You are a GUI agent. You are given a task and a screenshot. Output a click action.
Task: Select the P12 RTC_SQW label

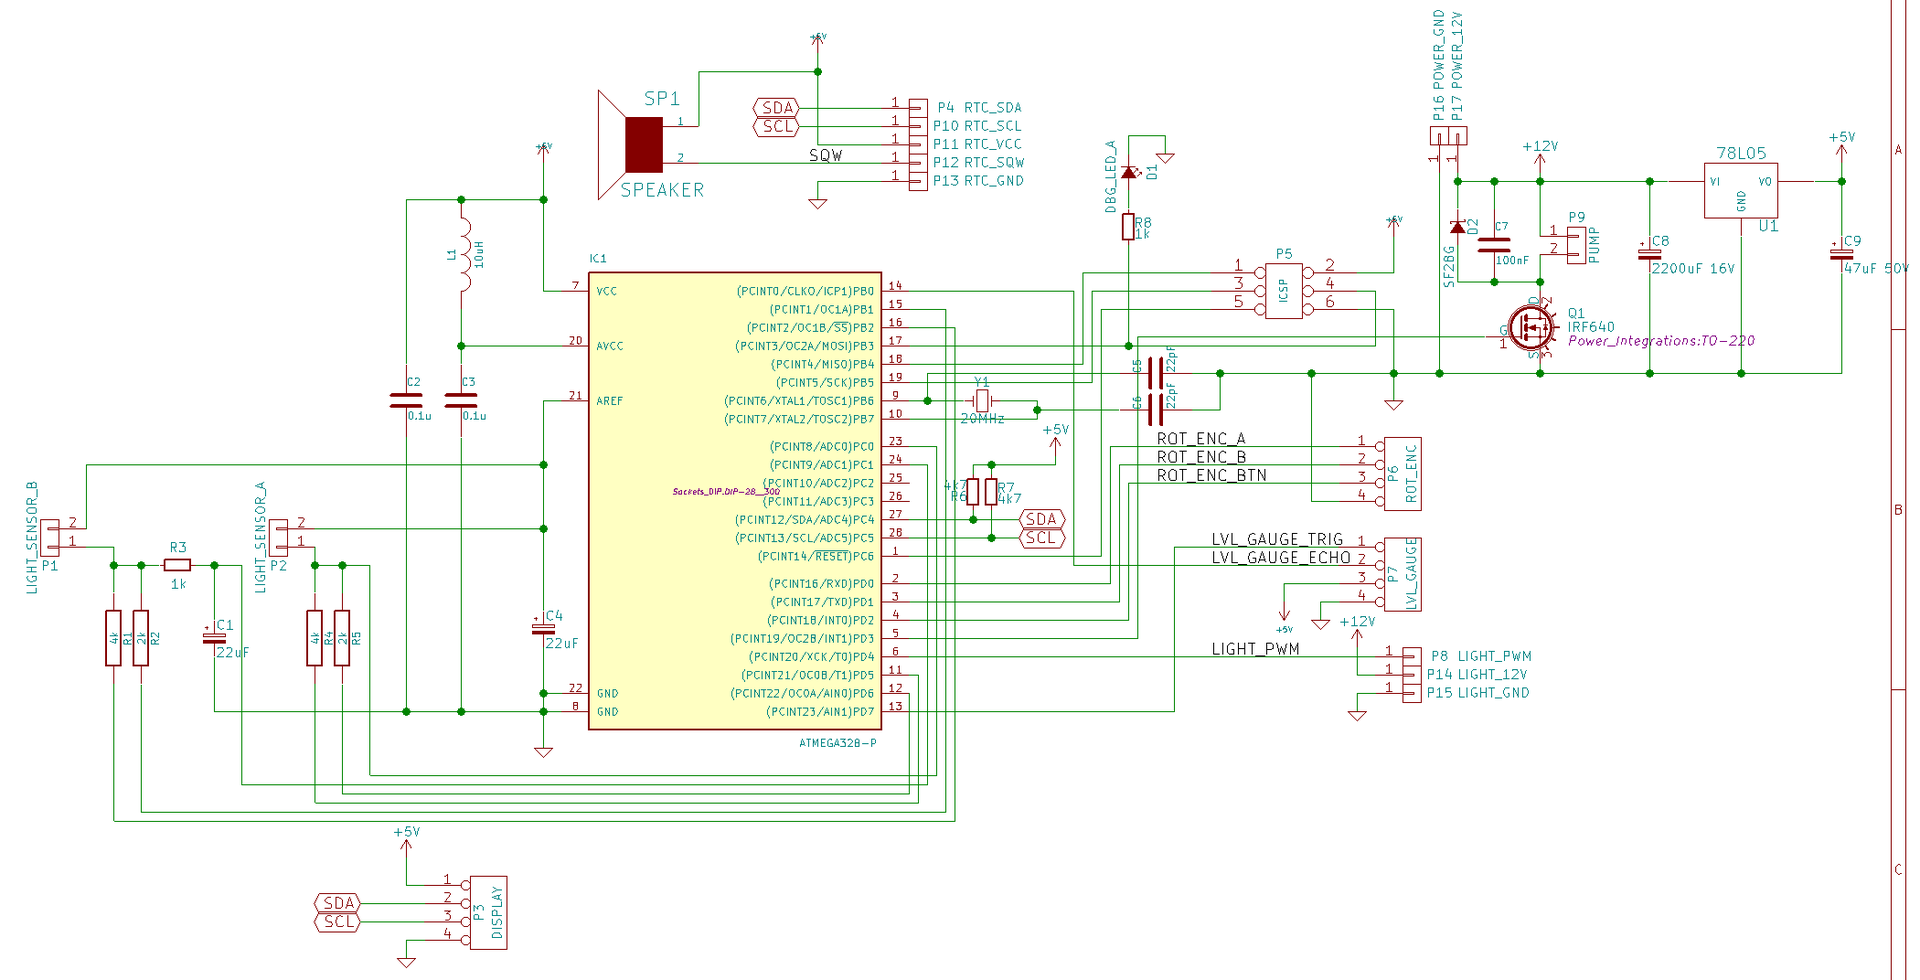[x=978, y=162]
